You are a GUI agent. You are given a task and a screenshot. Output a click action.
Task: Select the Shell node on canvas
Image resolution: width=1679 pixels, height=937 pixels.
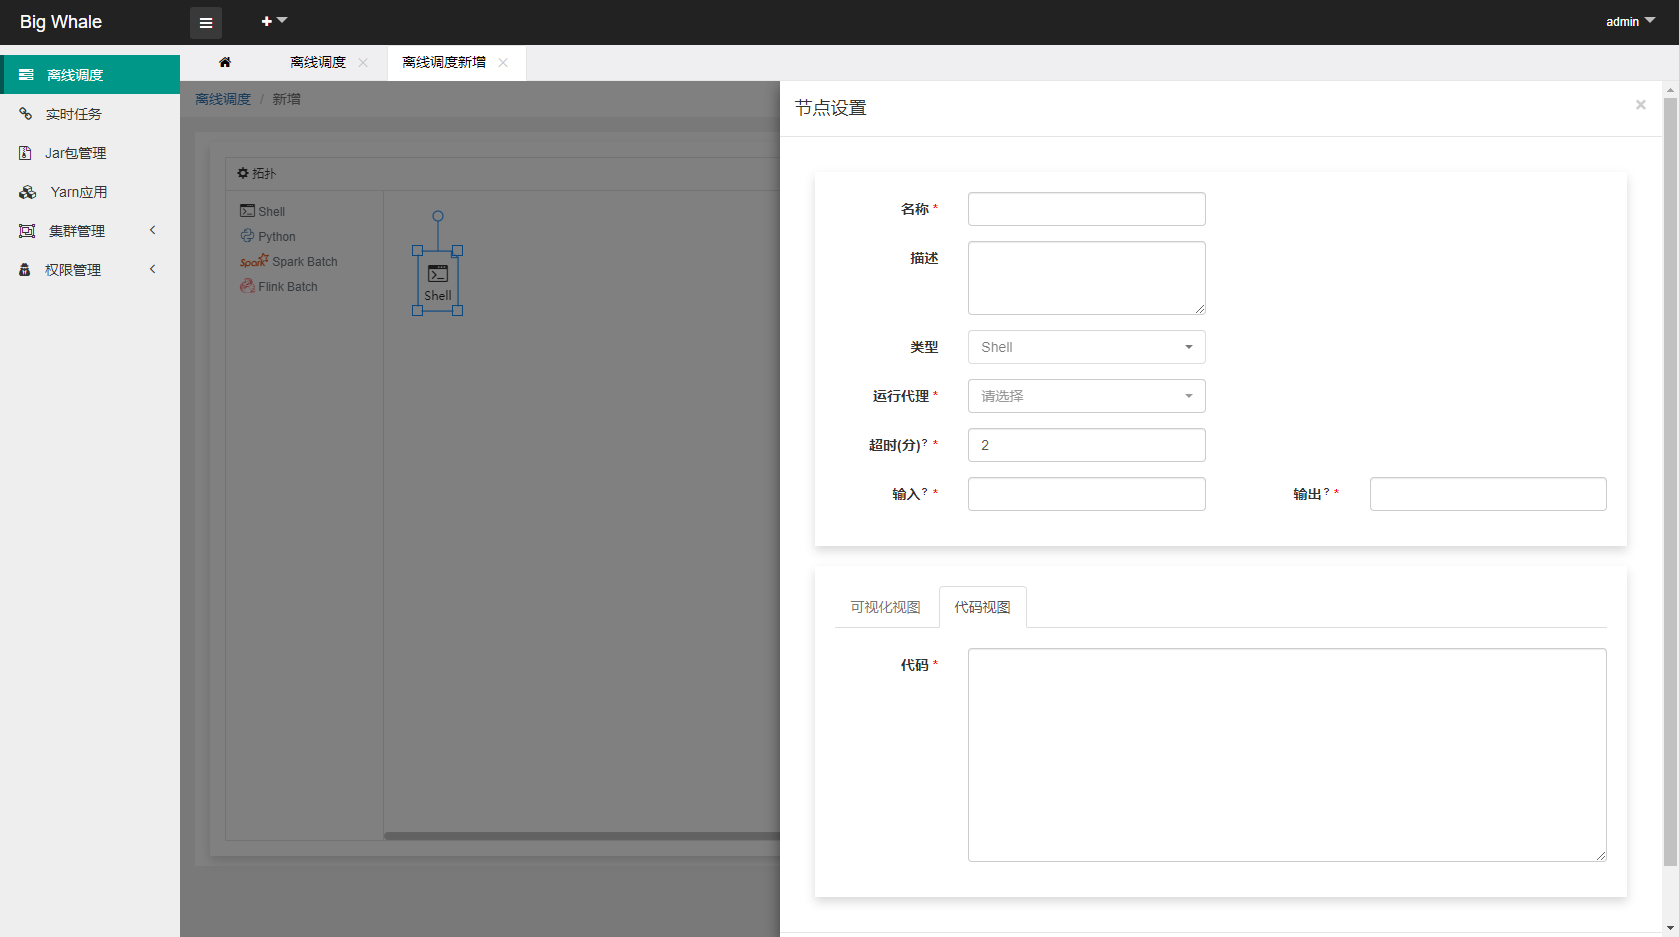point(438,281)
